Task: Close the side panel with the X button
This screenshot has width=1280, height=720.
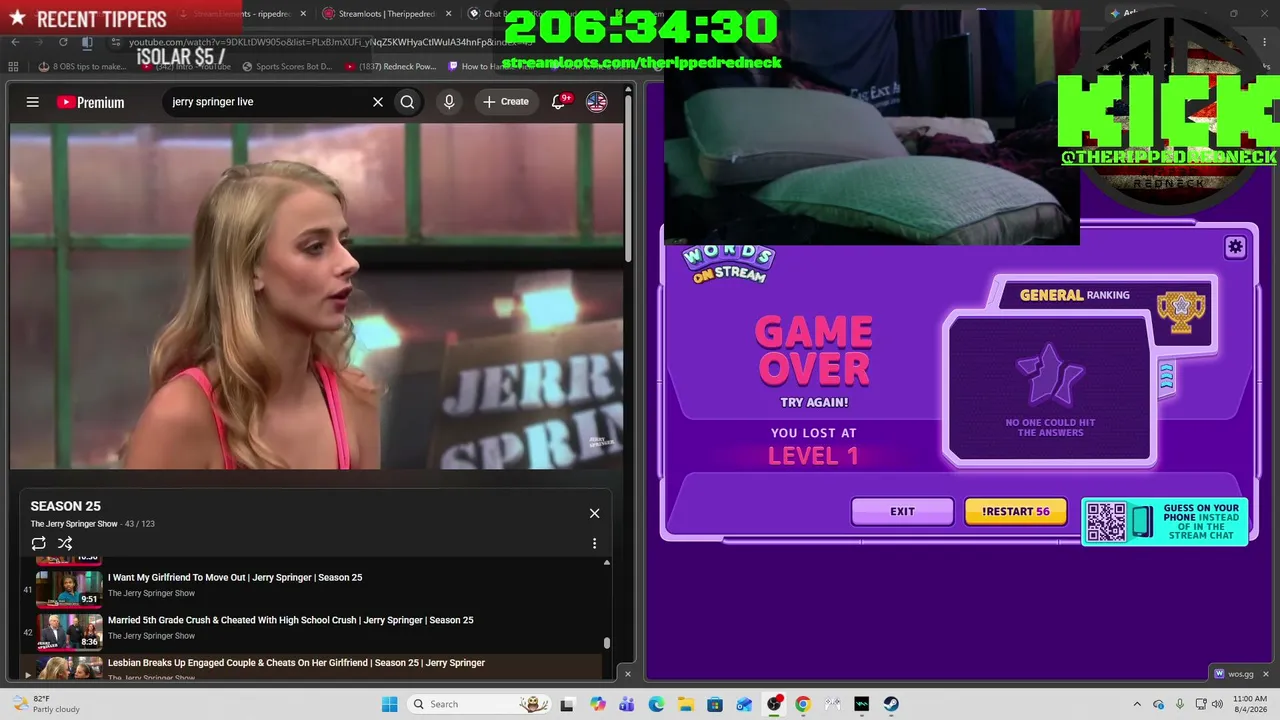Action: click(x=628, y=674)
